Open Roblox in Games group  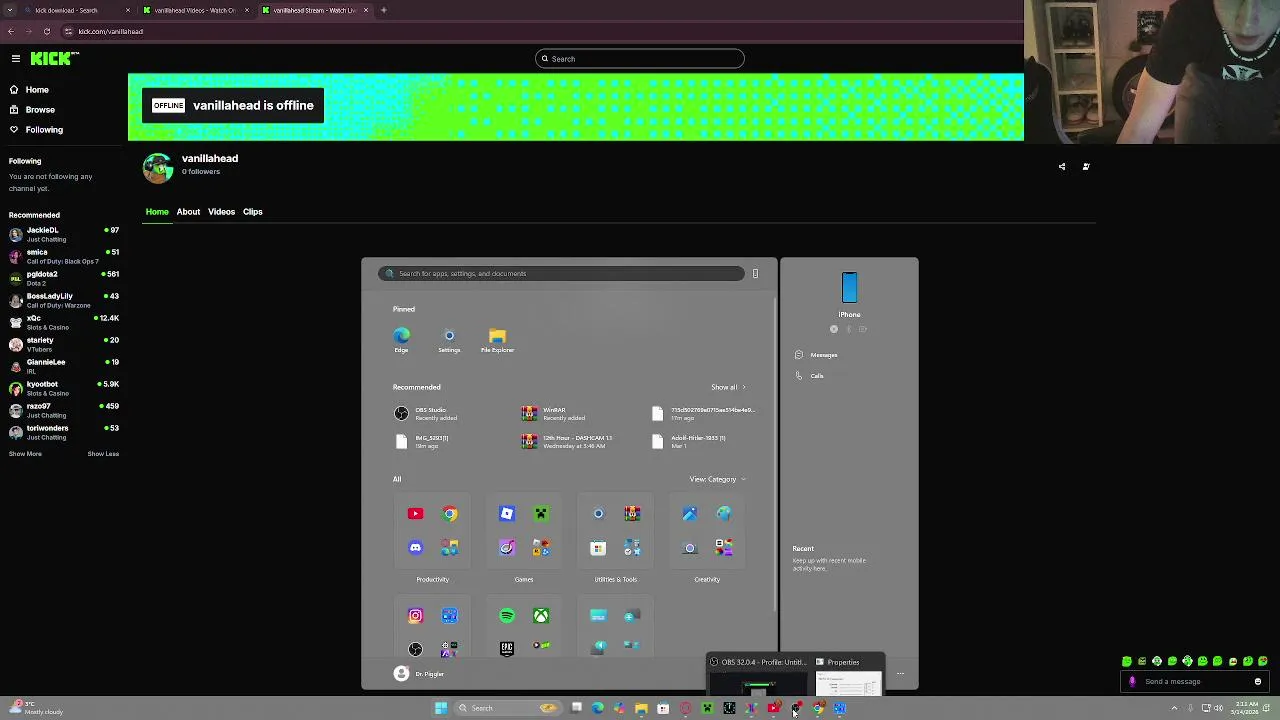(507, 514)
